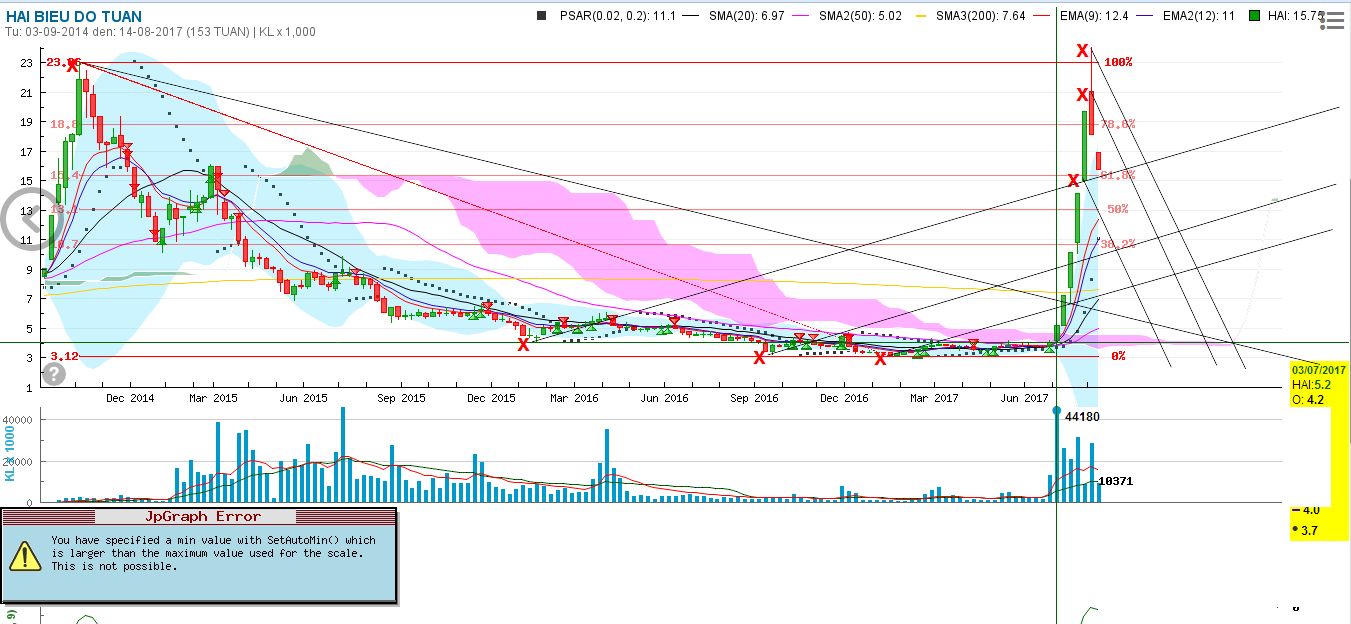Screen dimensions: 1351x624
Task: Click the 78.6% Fibonacci level label
Action: click(x=1117, y=124)
